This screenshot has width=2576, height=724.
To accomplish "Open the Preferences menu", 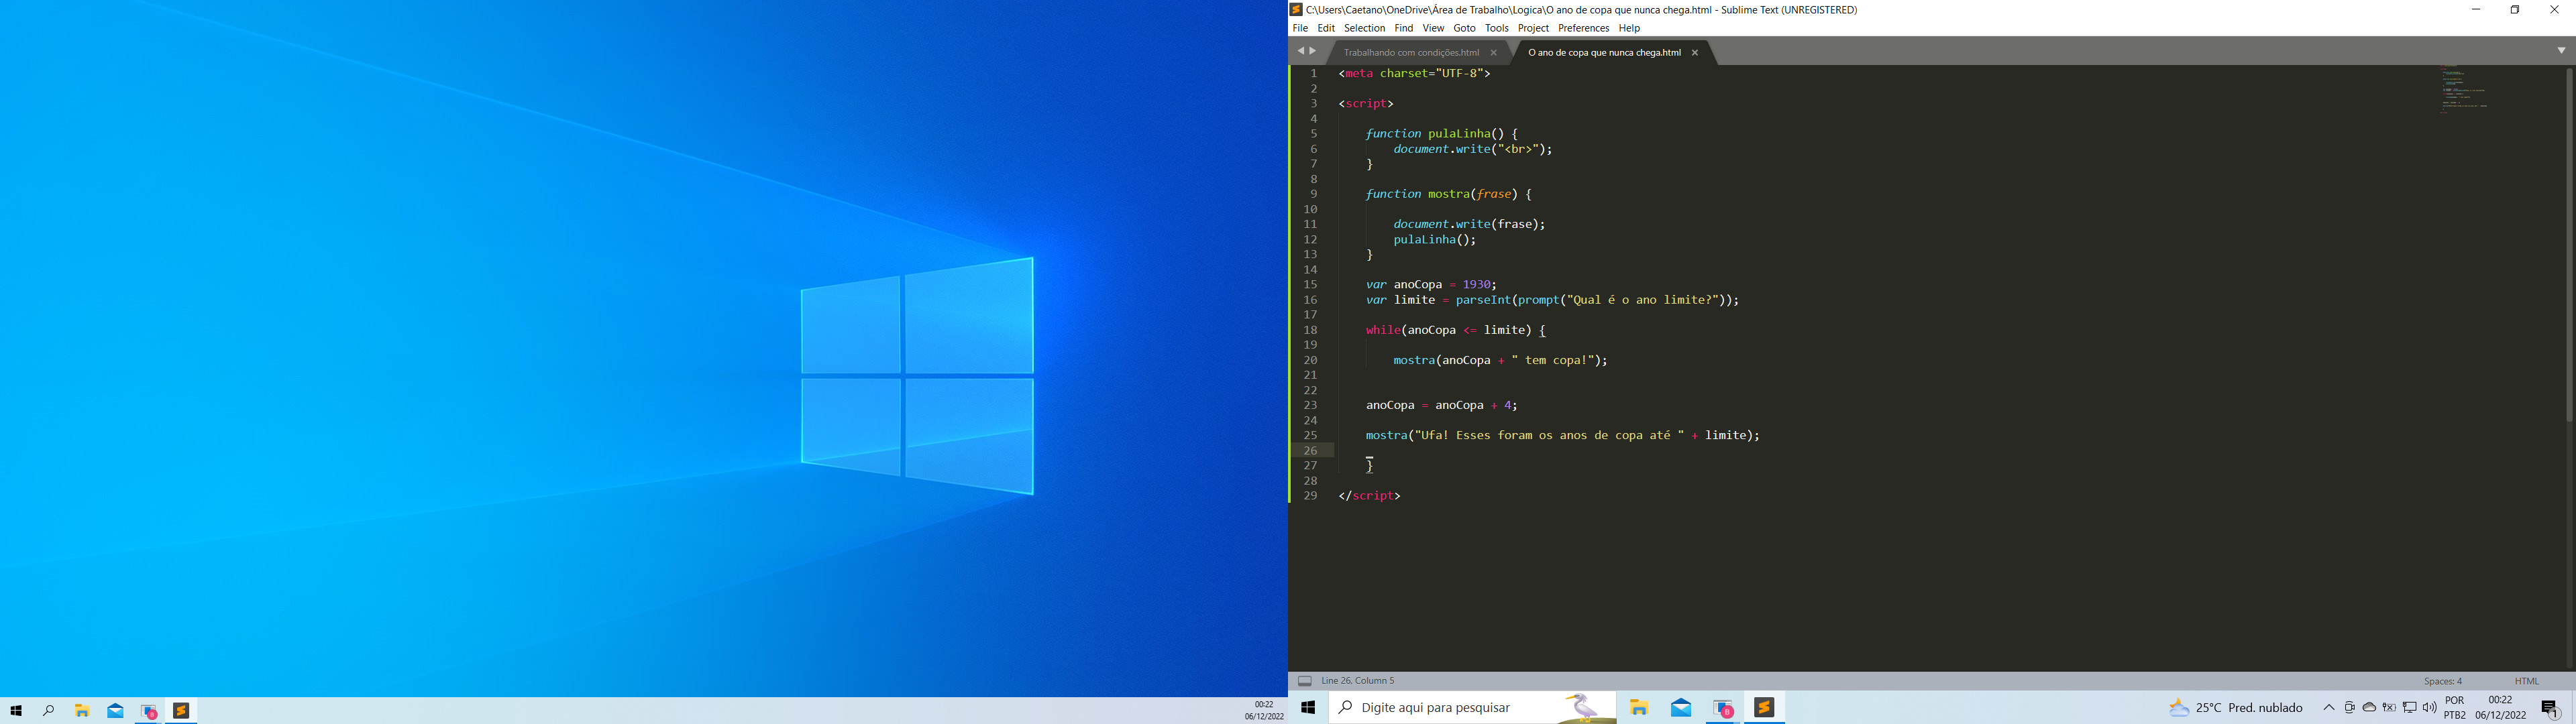I will (1583, 28).
